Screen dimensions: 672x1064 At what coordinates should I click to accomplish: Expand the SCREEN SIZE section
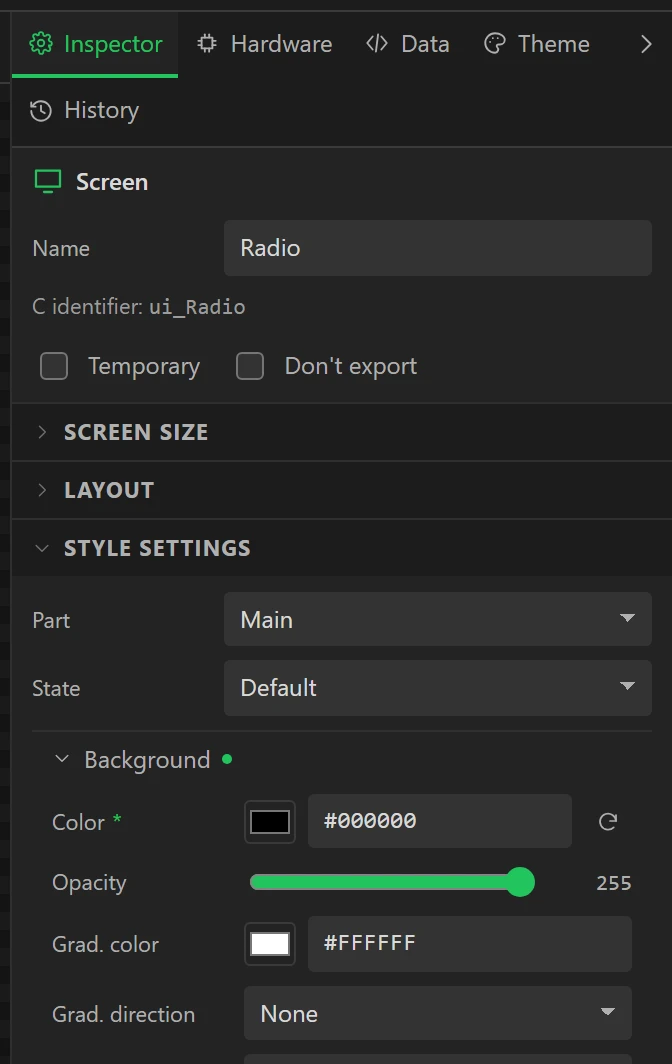point(341,432)
